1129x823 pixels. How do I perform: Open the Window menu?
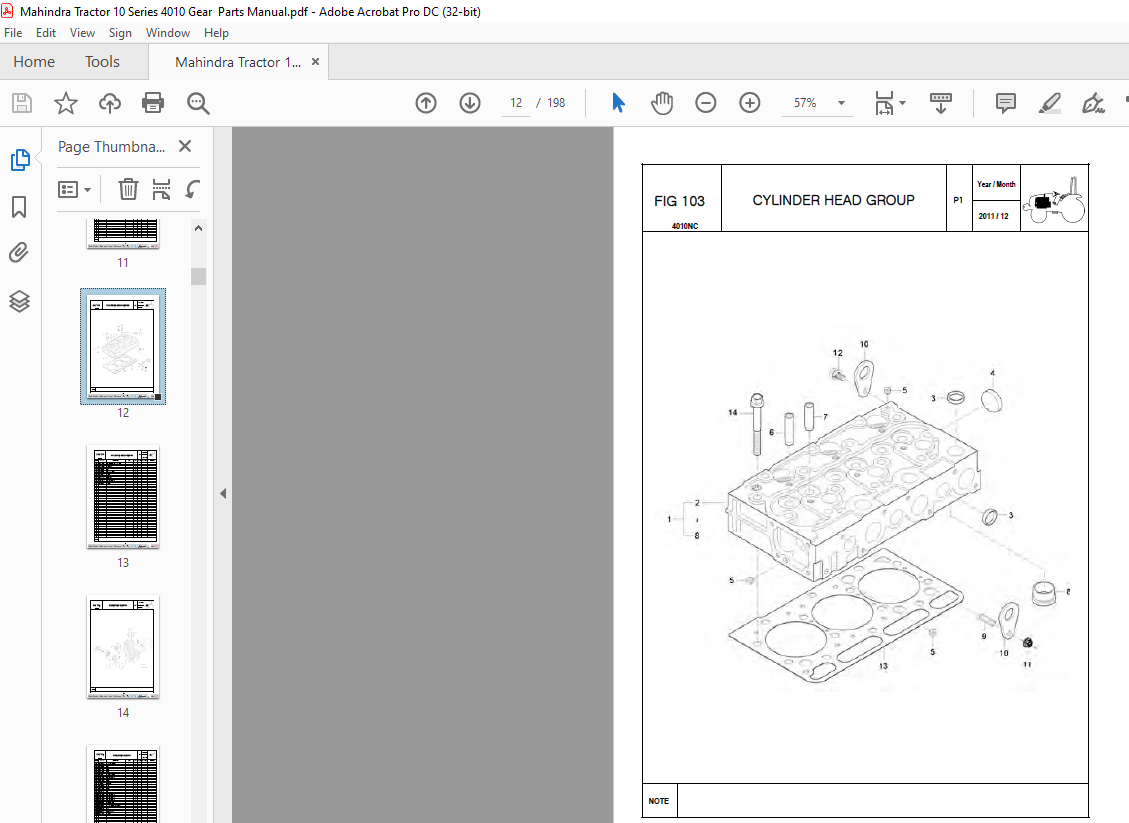point(168,32)
